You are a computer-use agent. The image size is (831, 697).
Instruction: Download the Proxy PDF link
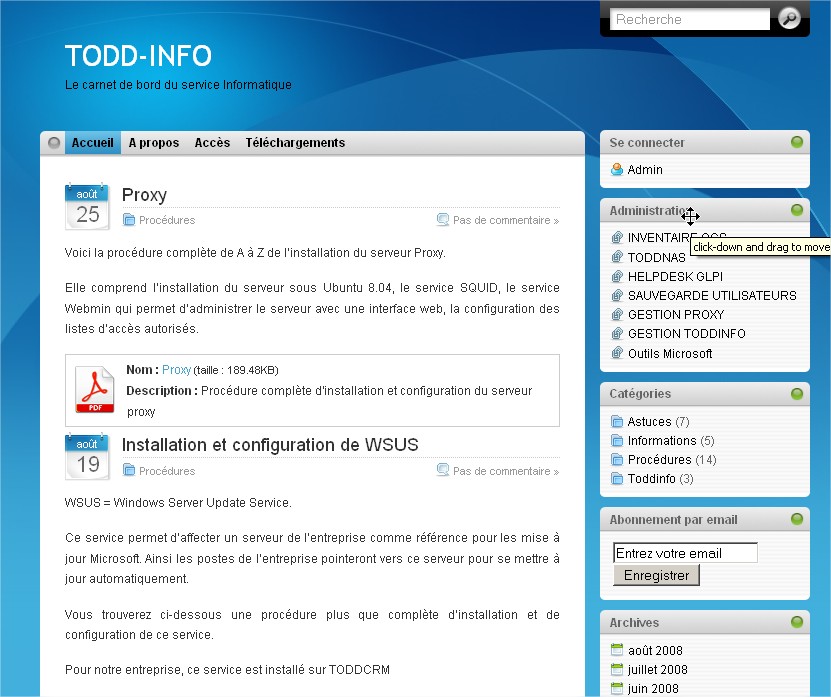[176, 369]
